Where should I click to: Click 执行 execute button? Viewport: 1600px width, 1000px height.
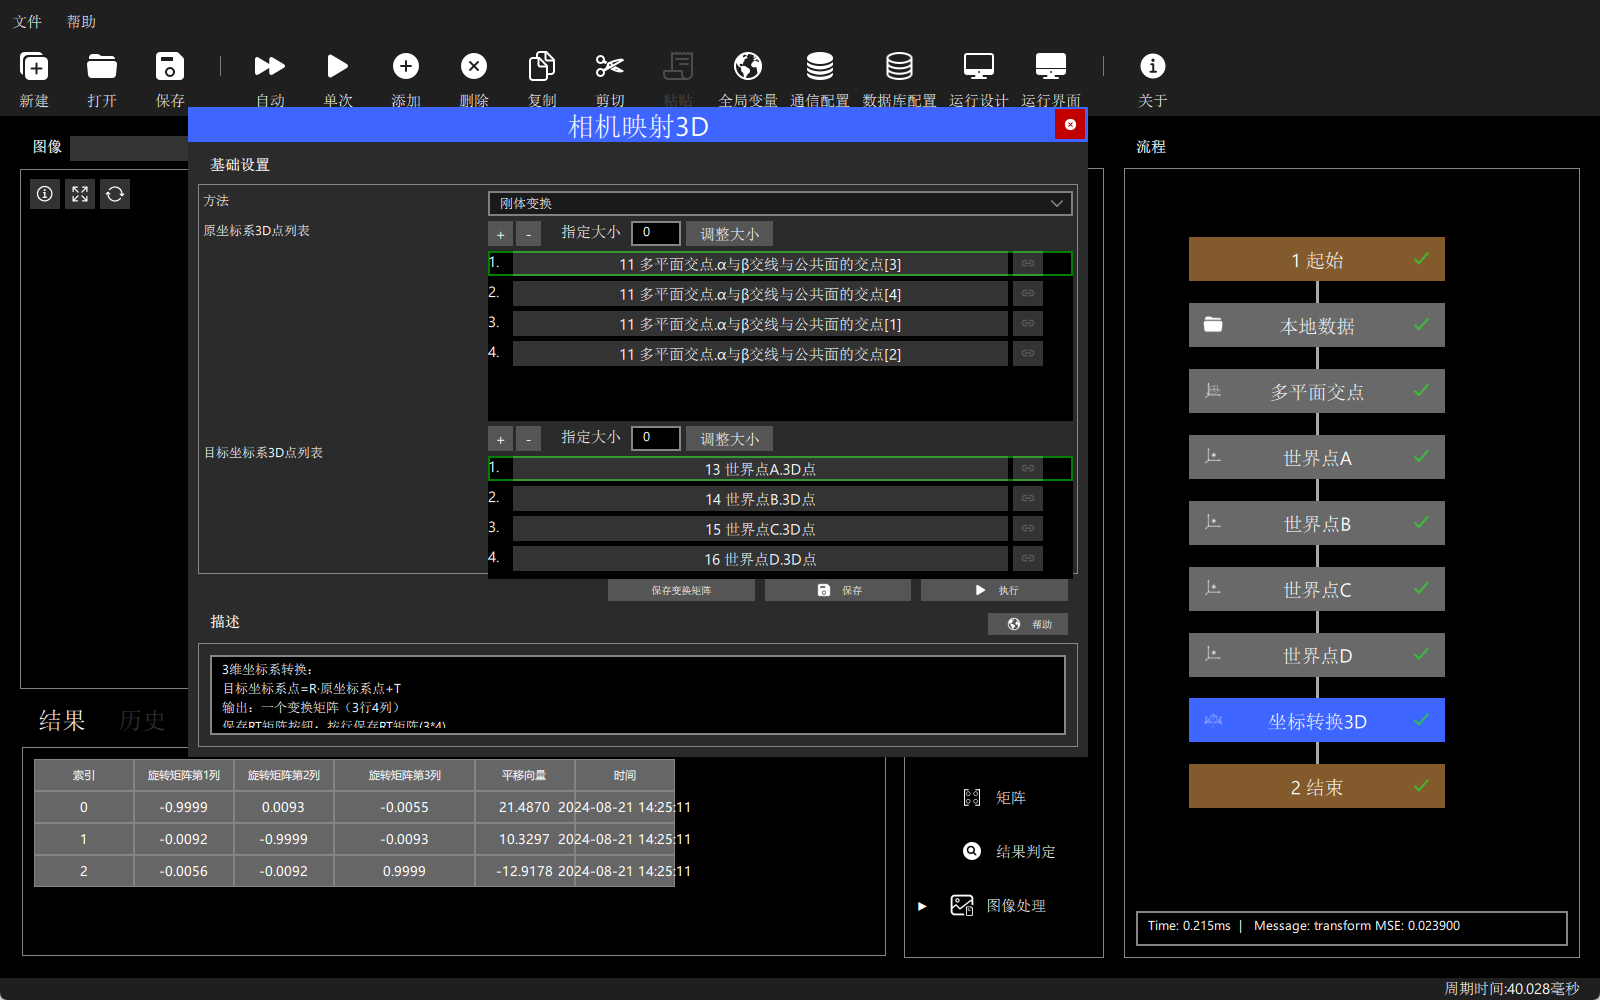(x=994, y=591)
